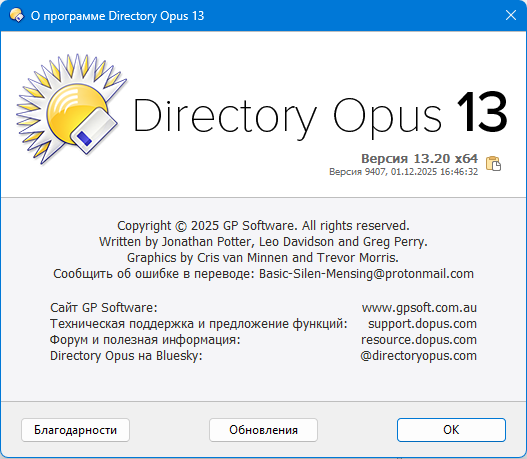
Task: Click the 'Directory Opus на Bluesky:' label
Action: (126, 356)
